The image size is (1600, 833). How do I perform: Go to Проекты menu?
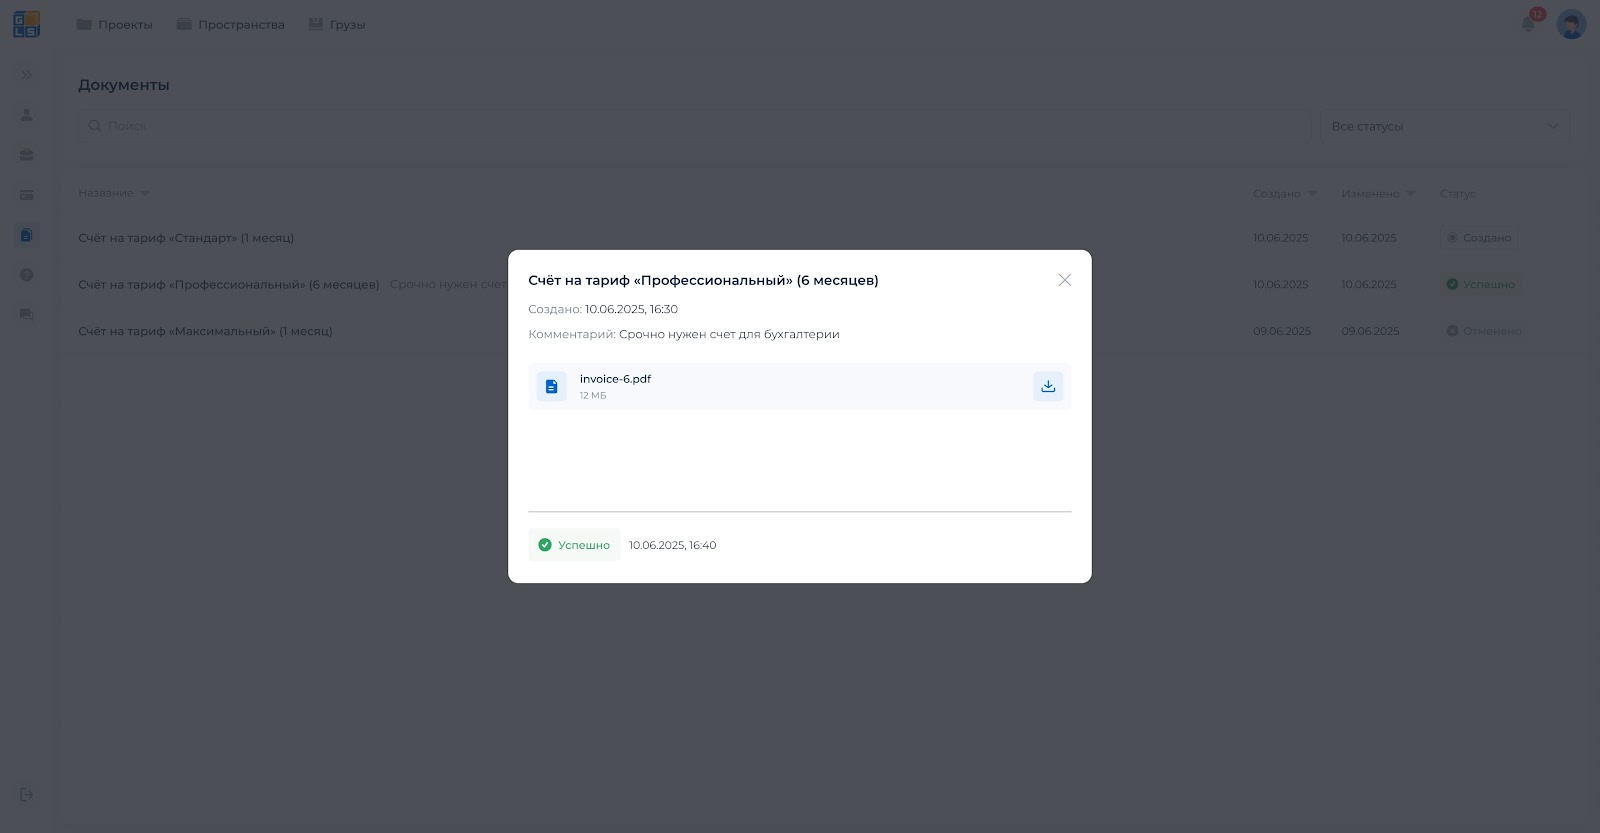pos(115,24)
